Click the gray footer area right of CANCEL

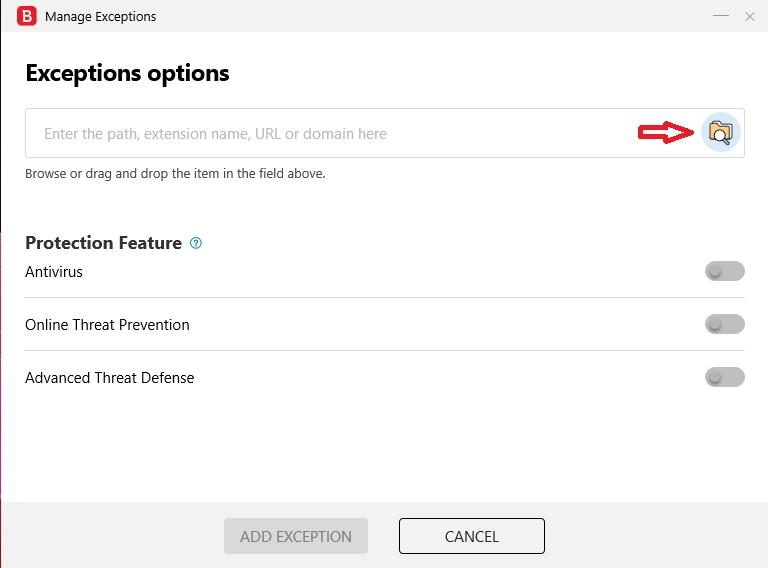(x=650, y=536)
